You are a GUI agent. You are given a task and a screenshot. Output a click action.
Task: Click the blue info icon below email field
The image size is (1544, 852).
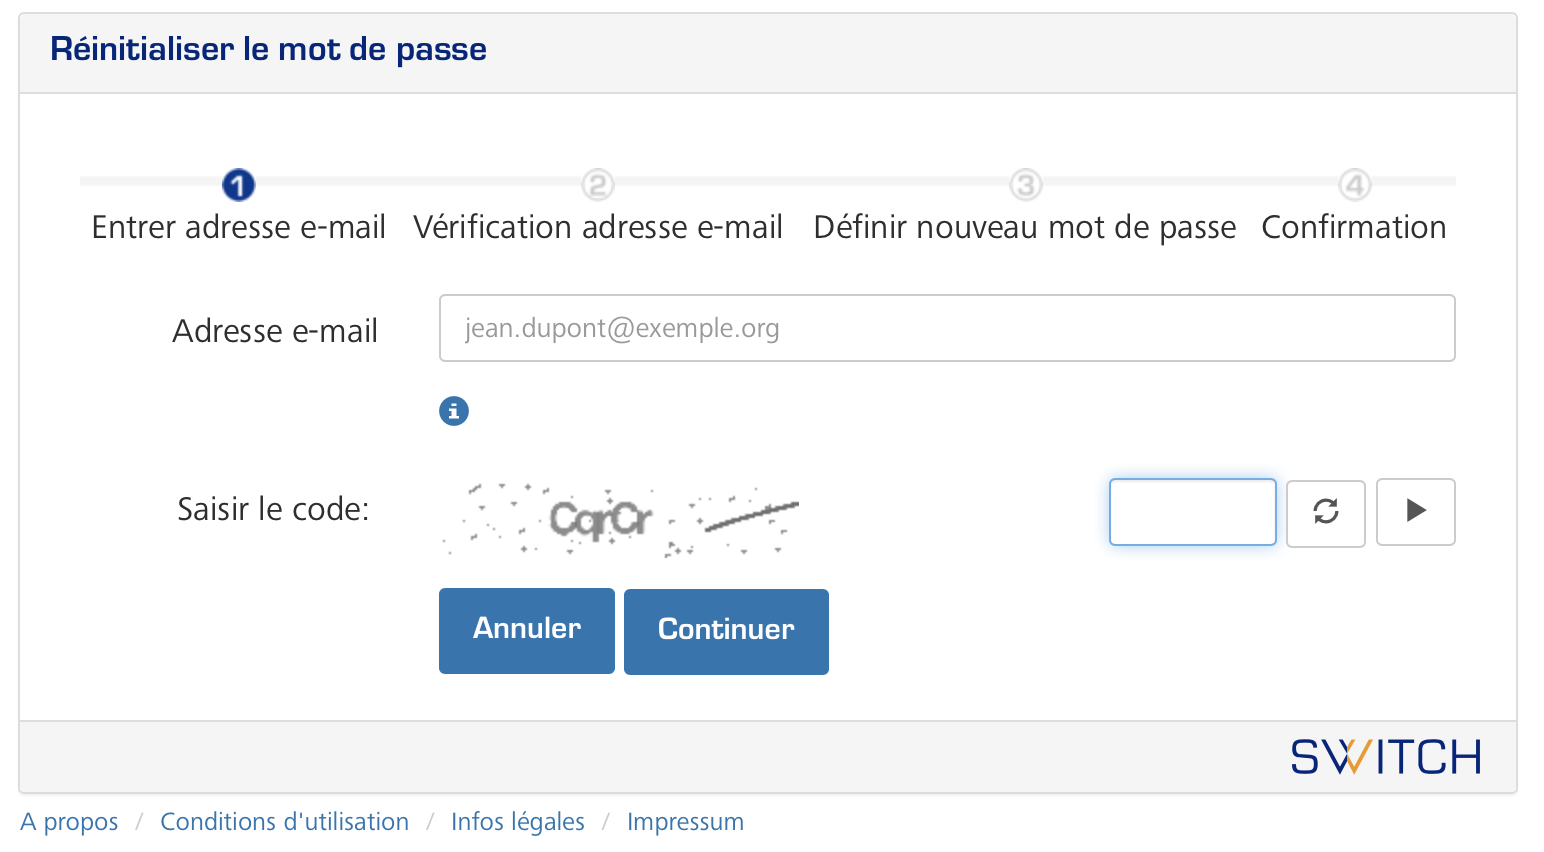coord(454,411)
